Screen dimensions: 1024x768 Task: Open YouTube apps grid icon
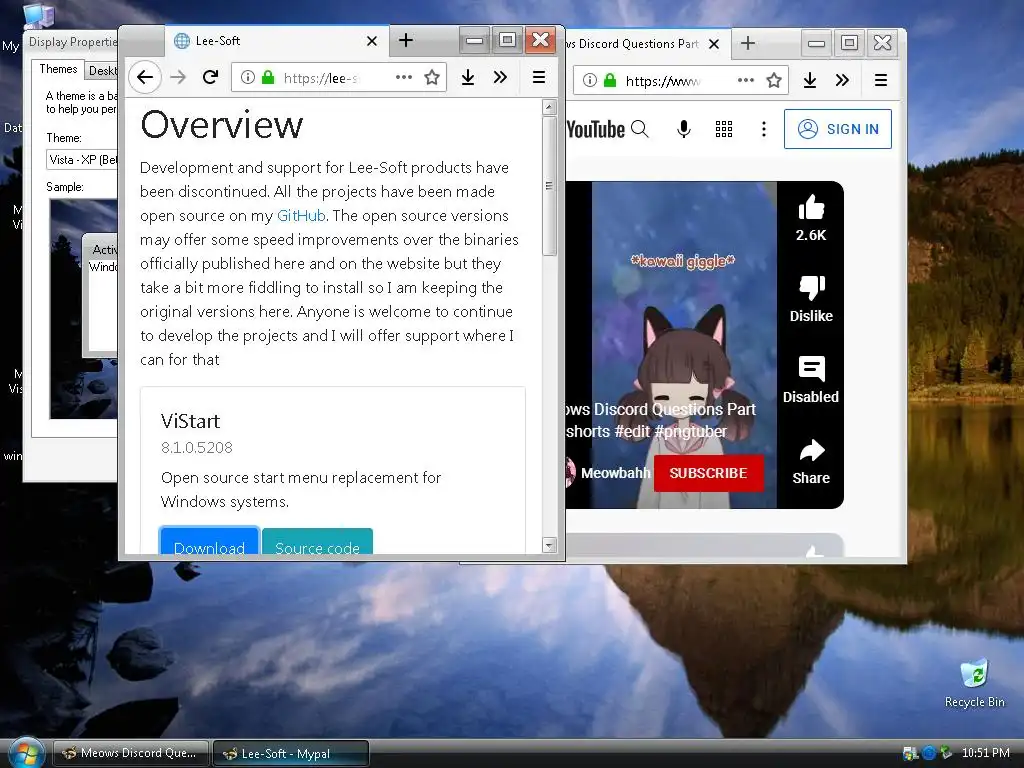(724, 129)
